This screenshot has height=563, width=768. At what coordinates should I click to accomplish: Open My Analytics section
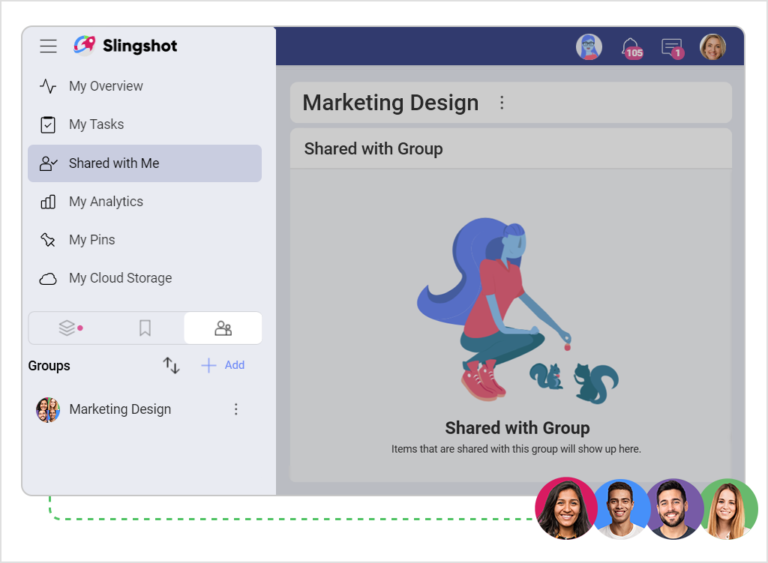click(144, 201)
